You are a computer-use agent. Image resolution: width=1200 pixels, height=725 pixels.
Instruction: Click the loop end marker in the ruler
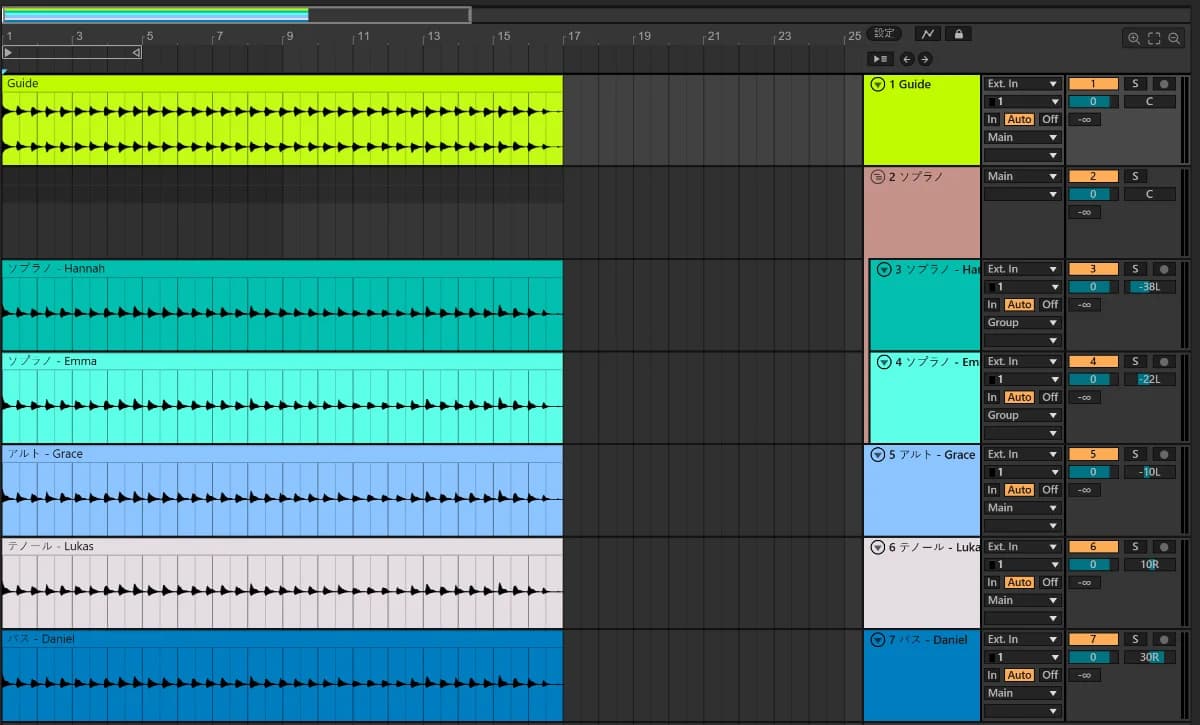(136, 52)
